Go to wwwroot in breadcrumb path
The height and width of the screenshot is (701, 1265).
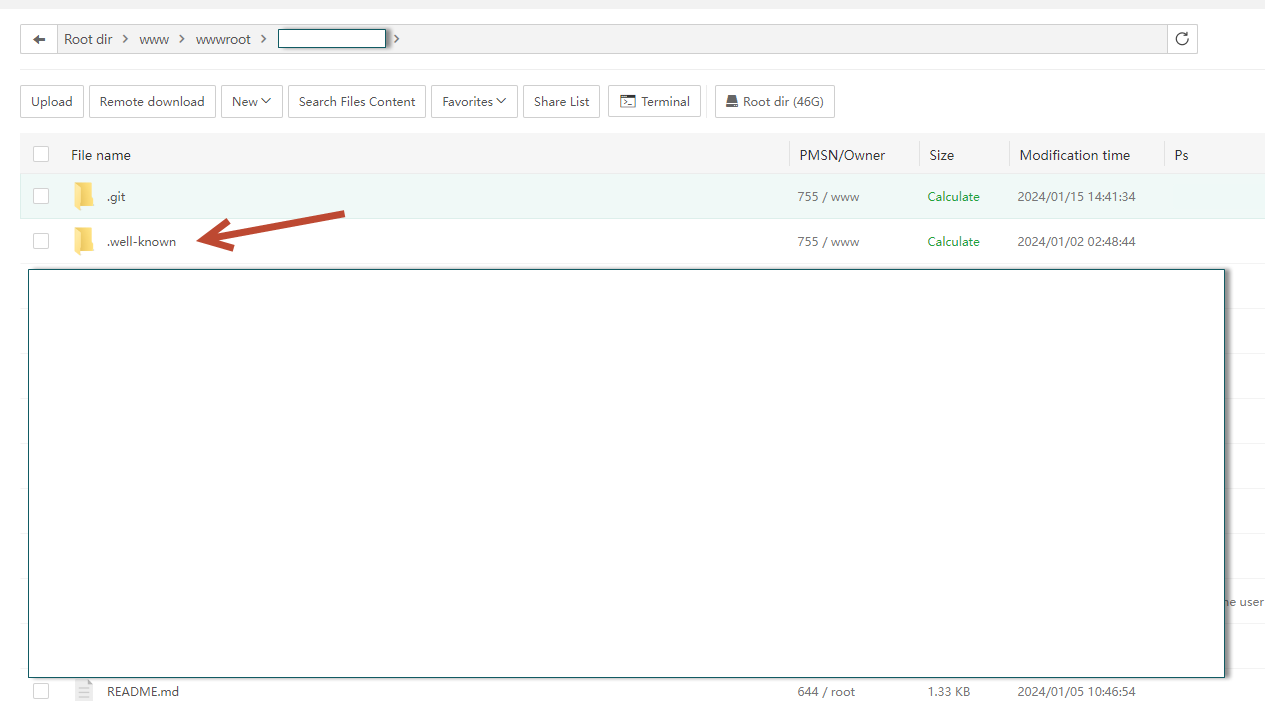pos(223,40)
